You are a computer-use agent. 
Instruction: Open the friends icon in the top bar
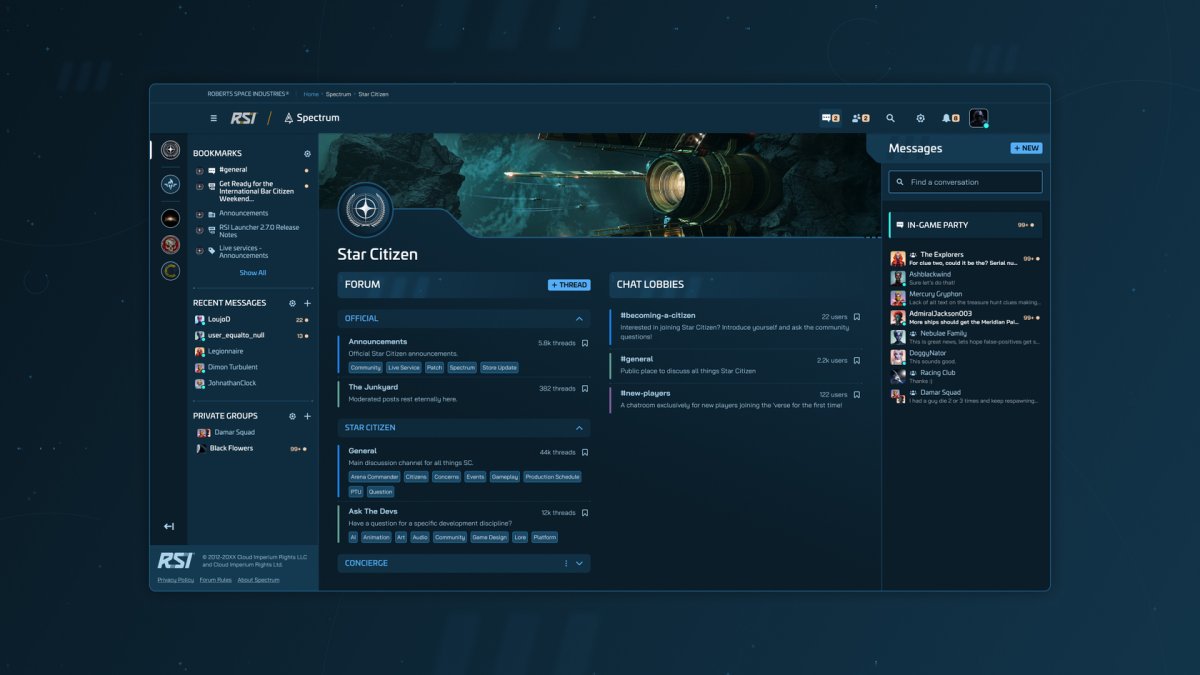point(860,118)
